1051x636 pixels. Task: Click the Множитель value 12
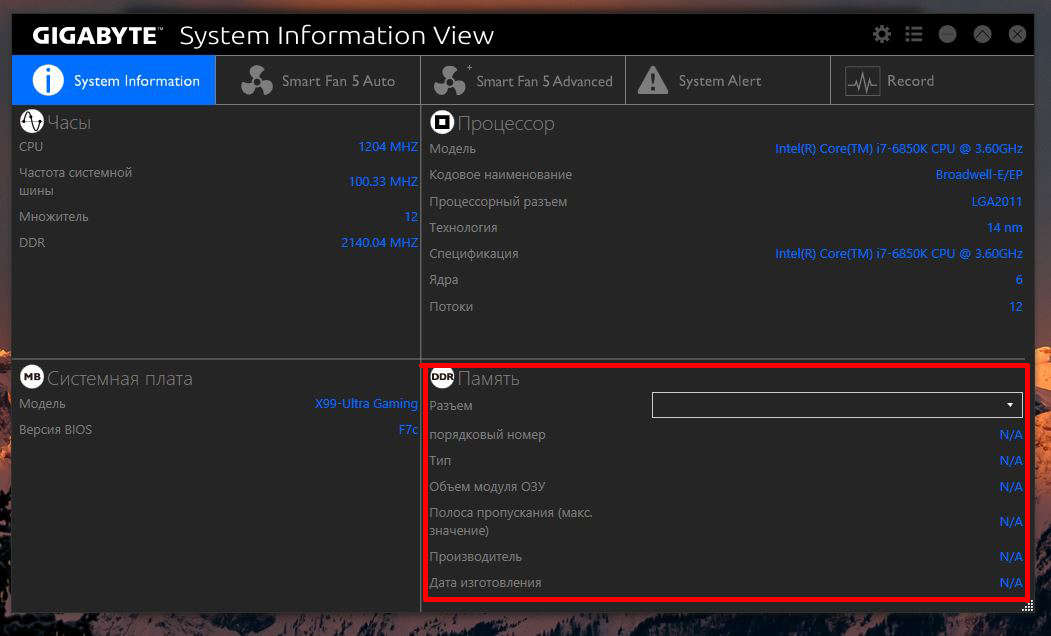411,216
